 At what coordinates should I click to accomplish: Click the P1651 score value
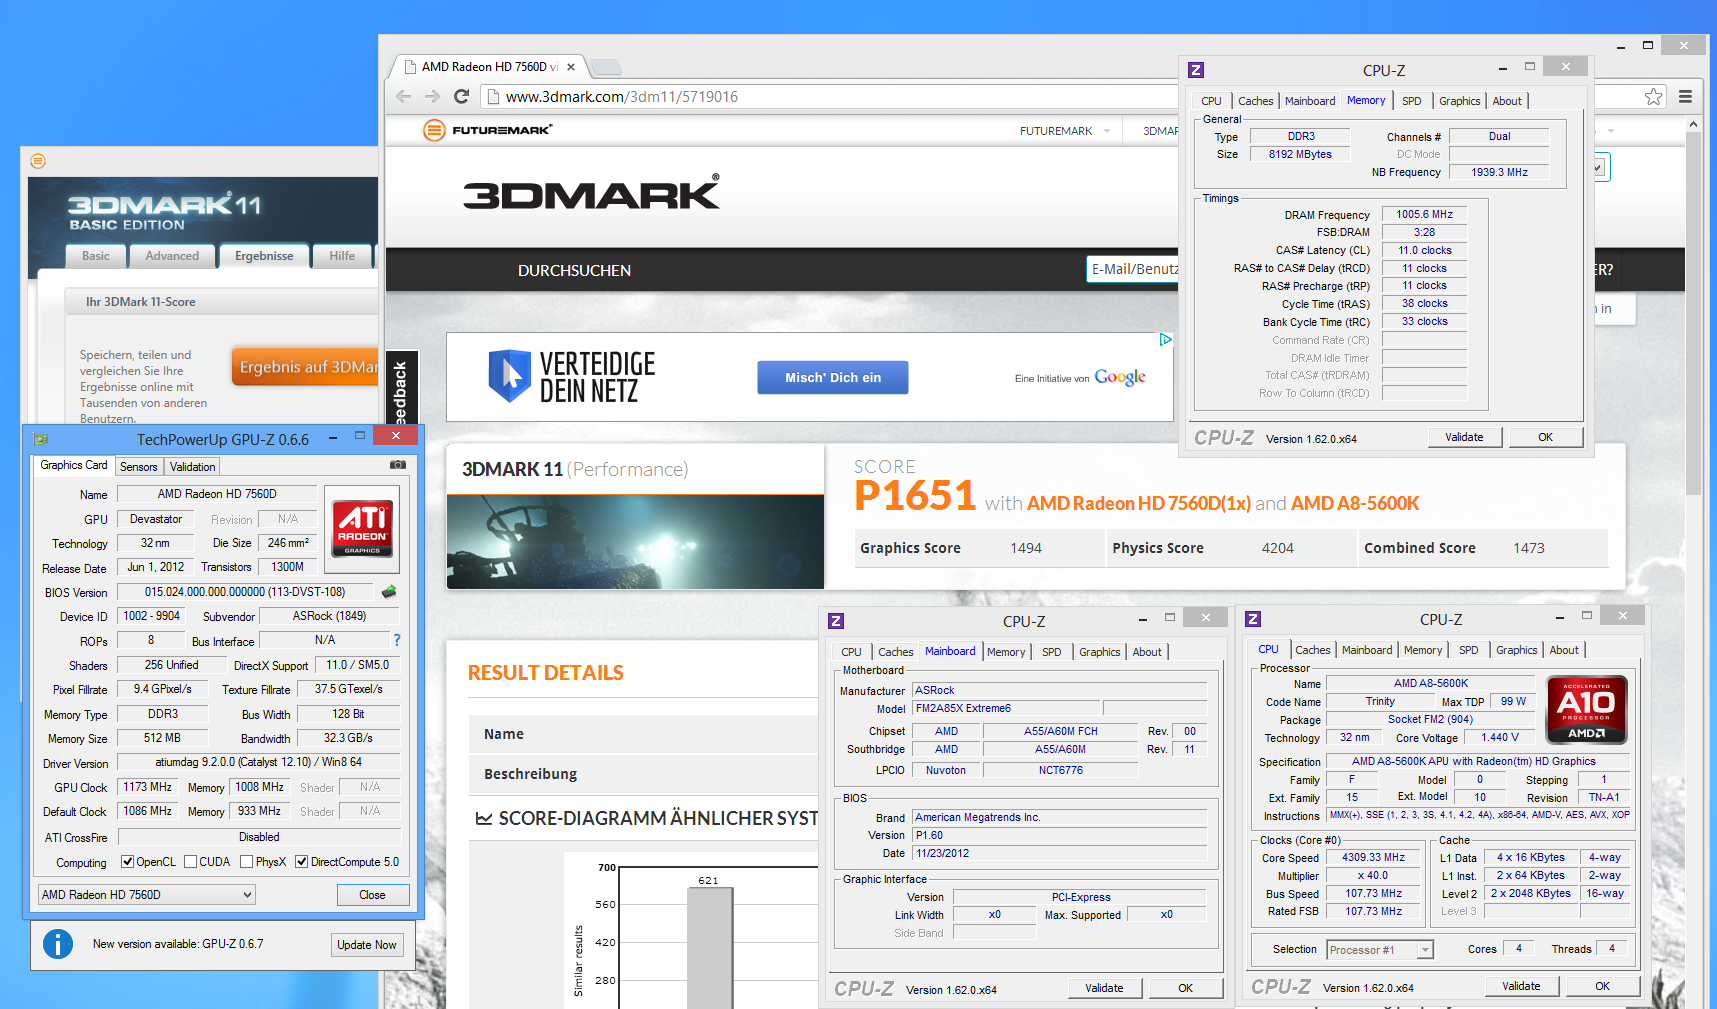click(915, 496)
